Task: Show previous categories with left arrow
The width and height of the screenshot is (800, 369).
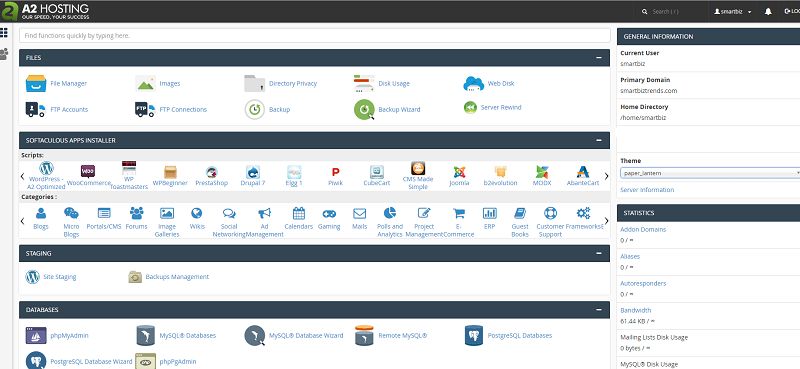Action: pos(22,221)
